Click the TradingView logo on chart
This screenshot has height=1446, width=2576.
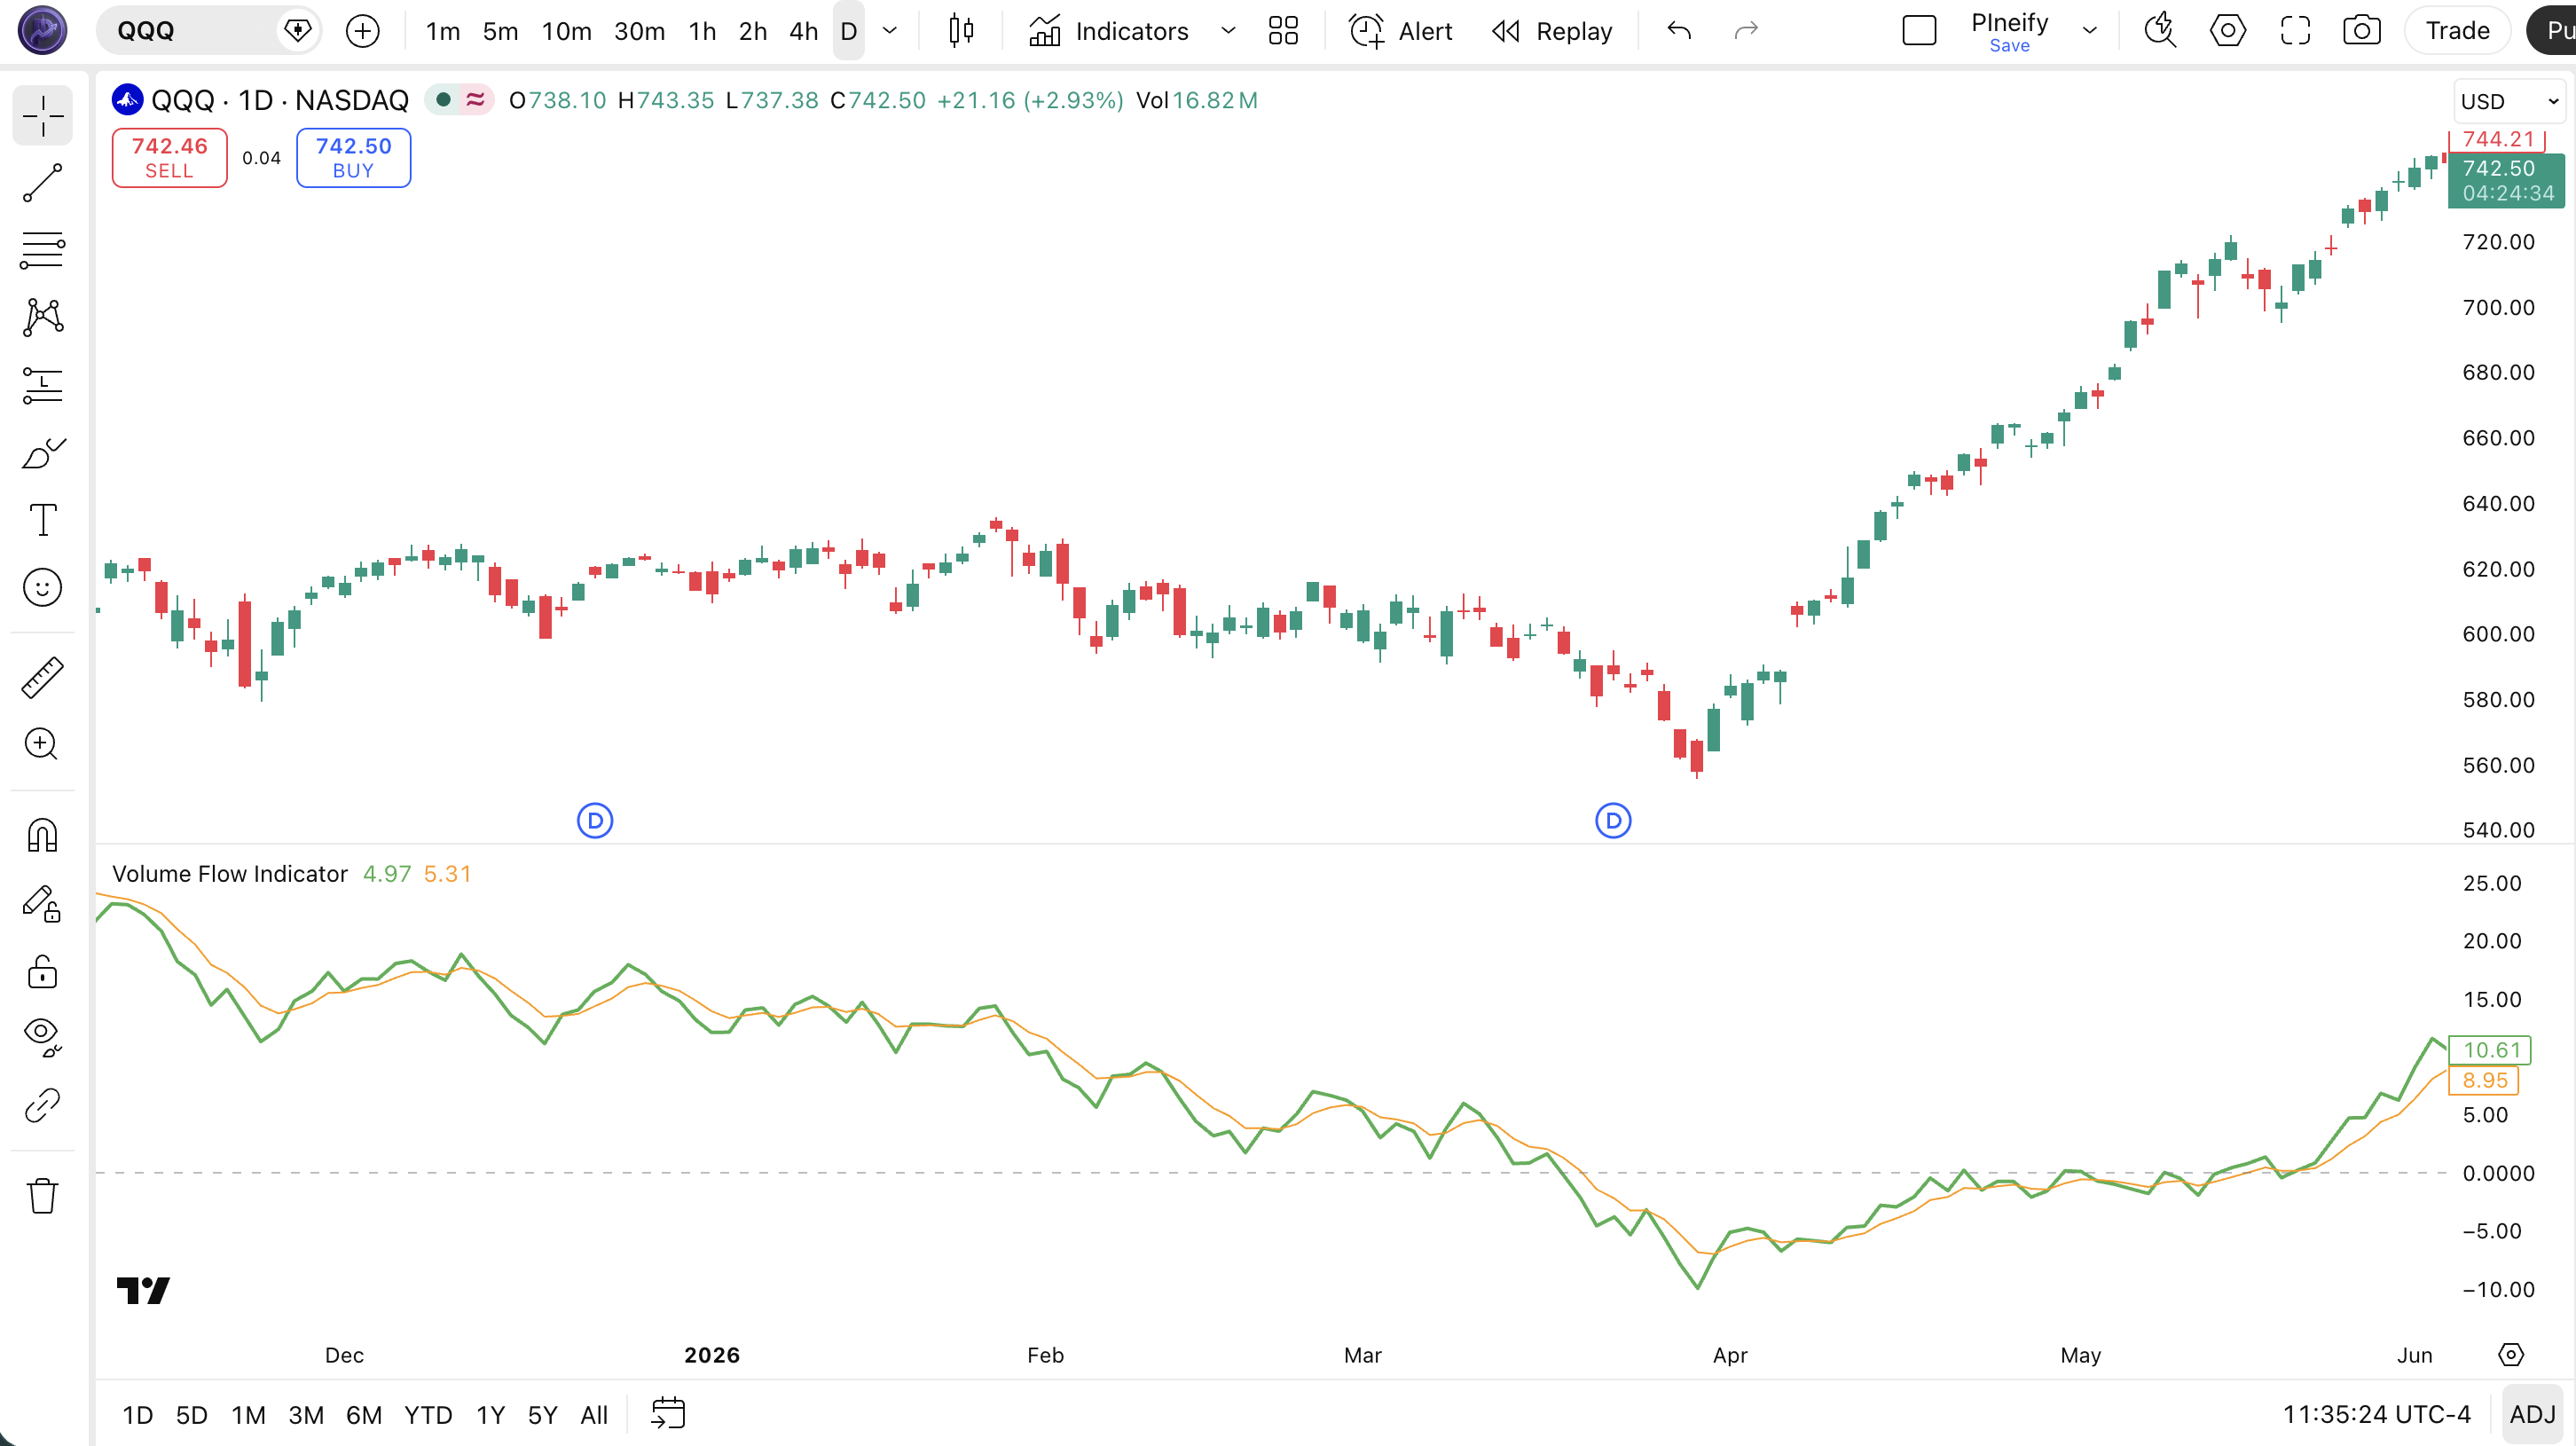(143, 1290)
